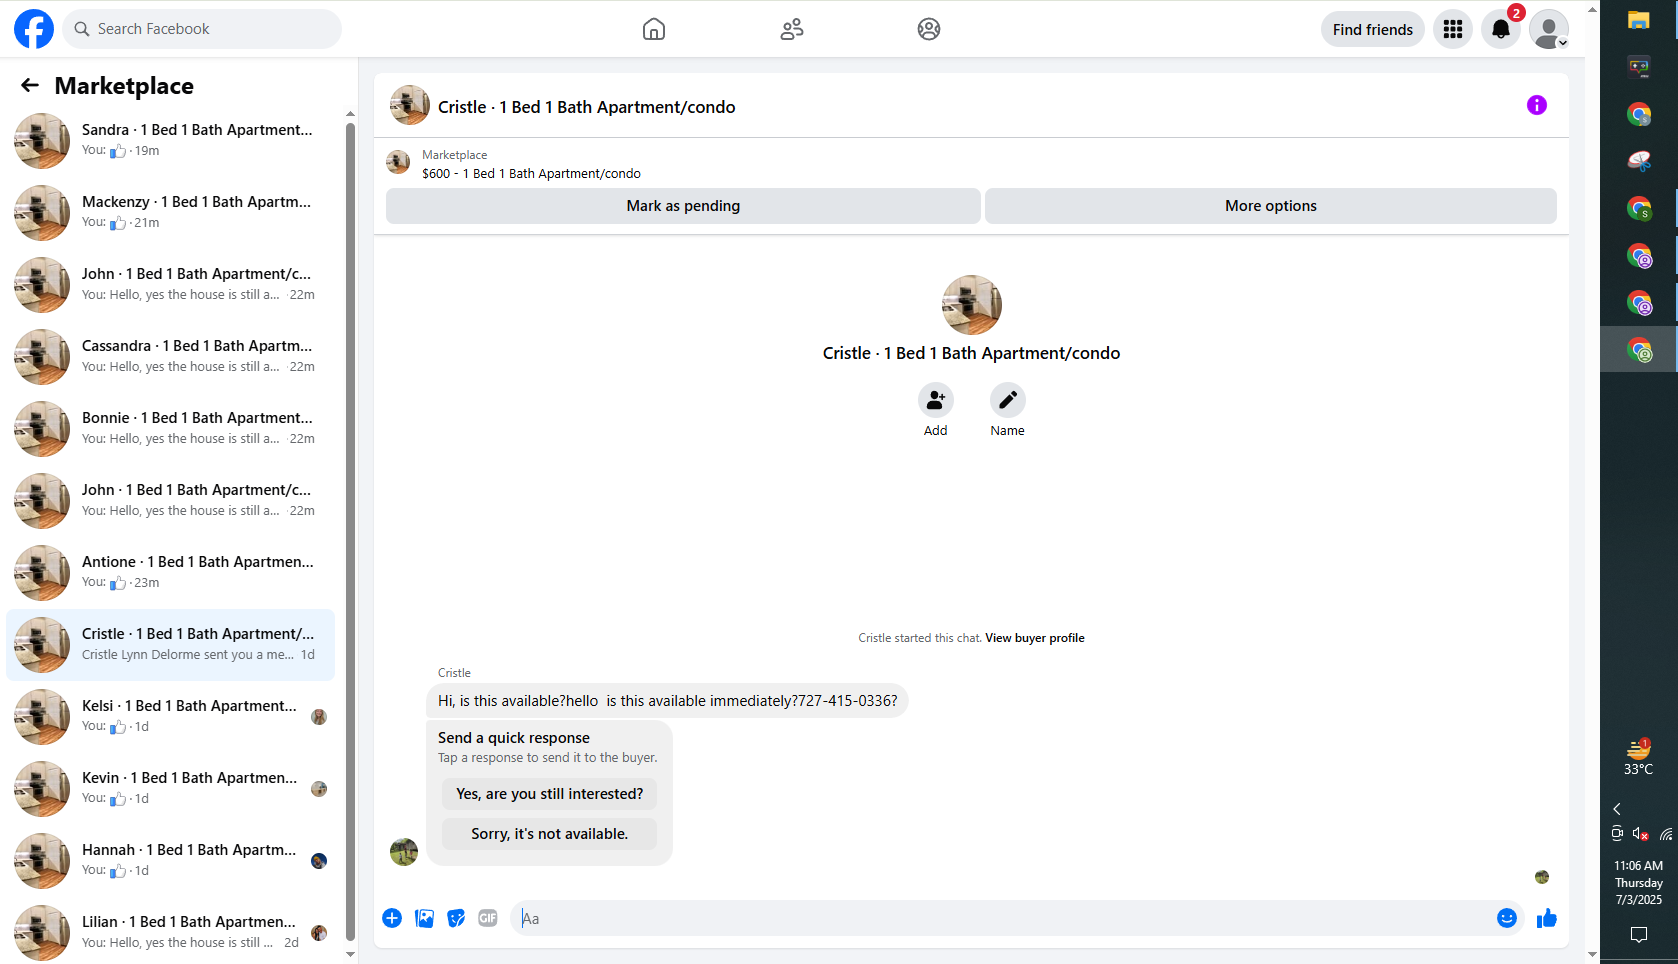The width and height of the screenshot is (1678, 964).
Task: Open the Bonnie conversation
Action: (x=171, y=429)
